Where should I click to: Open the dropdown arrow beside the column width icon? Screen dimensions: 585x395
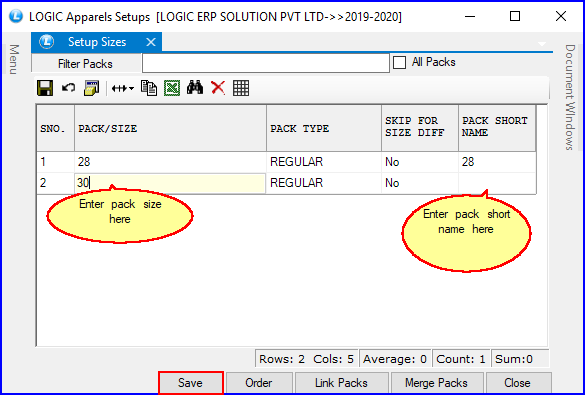[132, 88]
